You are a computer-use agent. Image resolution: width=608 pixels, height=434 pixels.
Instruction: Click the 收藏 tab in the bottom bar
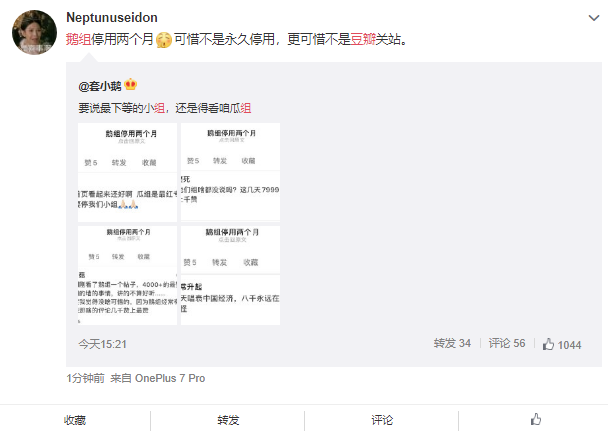click(75, 420)
